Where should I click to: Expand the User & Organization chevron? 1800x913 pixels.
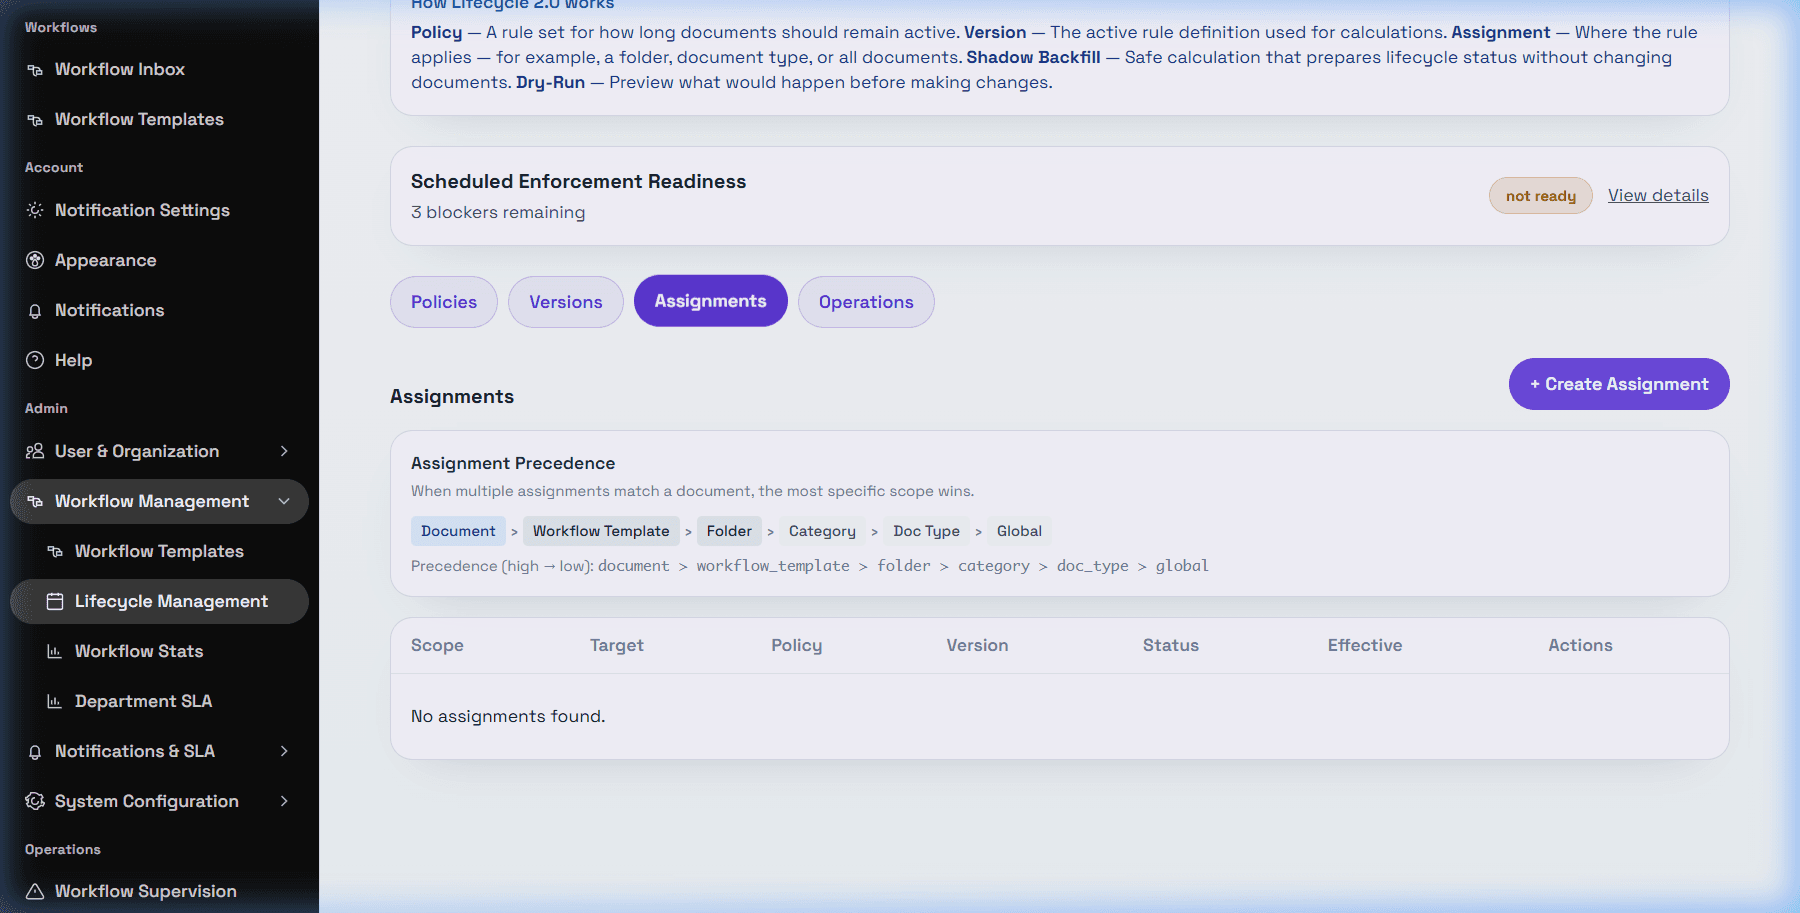tap(284, 451)
